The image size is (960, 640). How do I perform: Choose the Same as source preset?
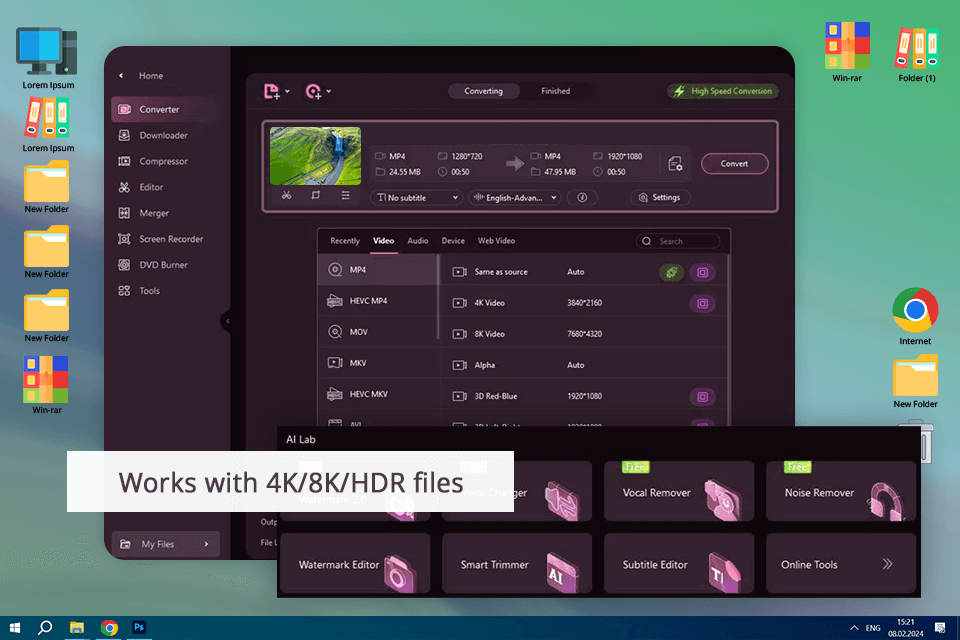585,272
